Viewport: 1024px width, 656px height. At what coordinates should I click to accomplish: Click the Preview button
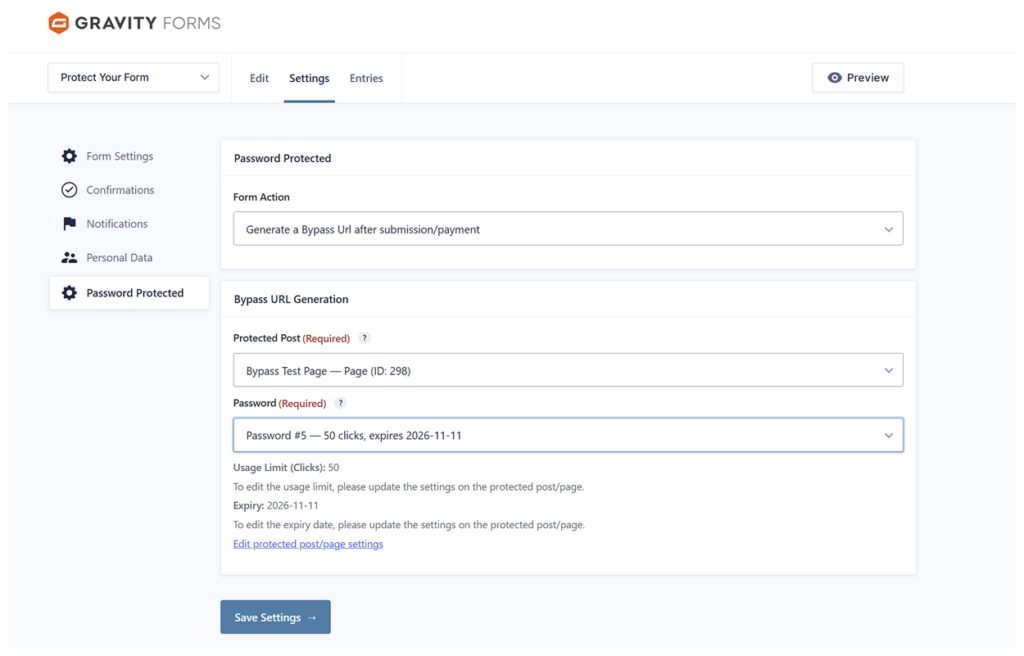(858, 78)
